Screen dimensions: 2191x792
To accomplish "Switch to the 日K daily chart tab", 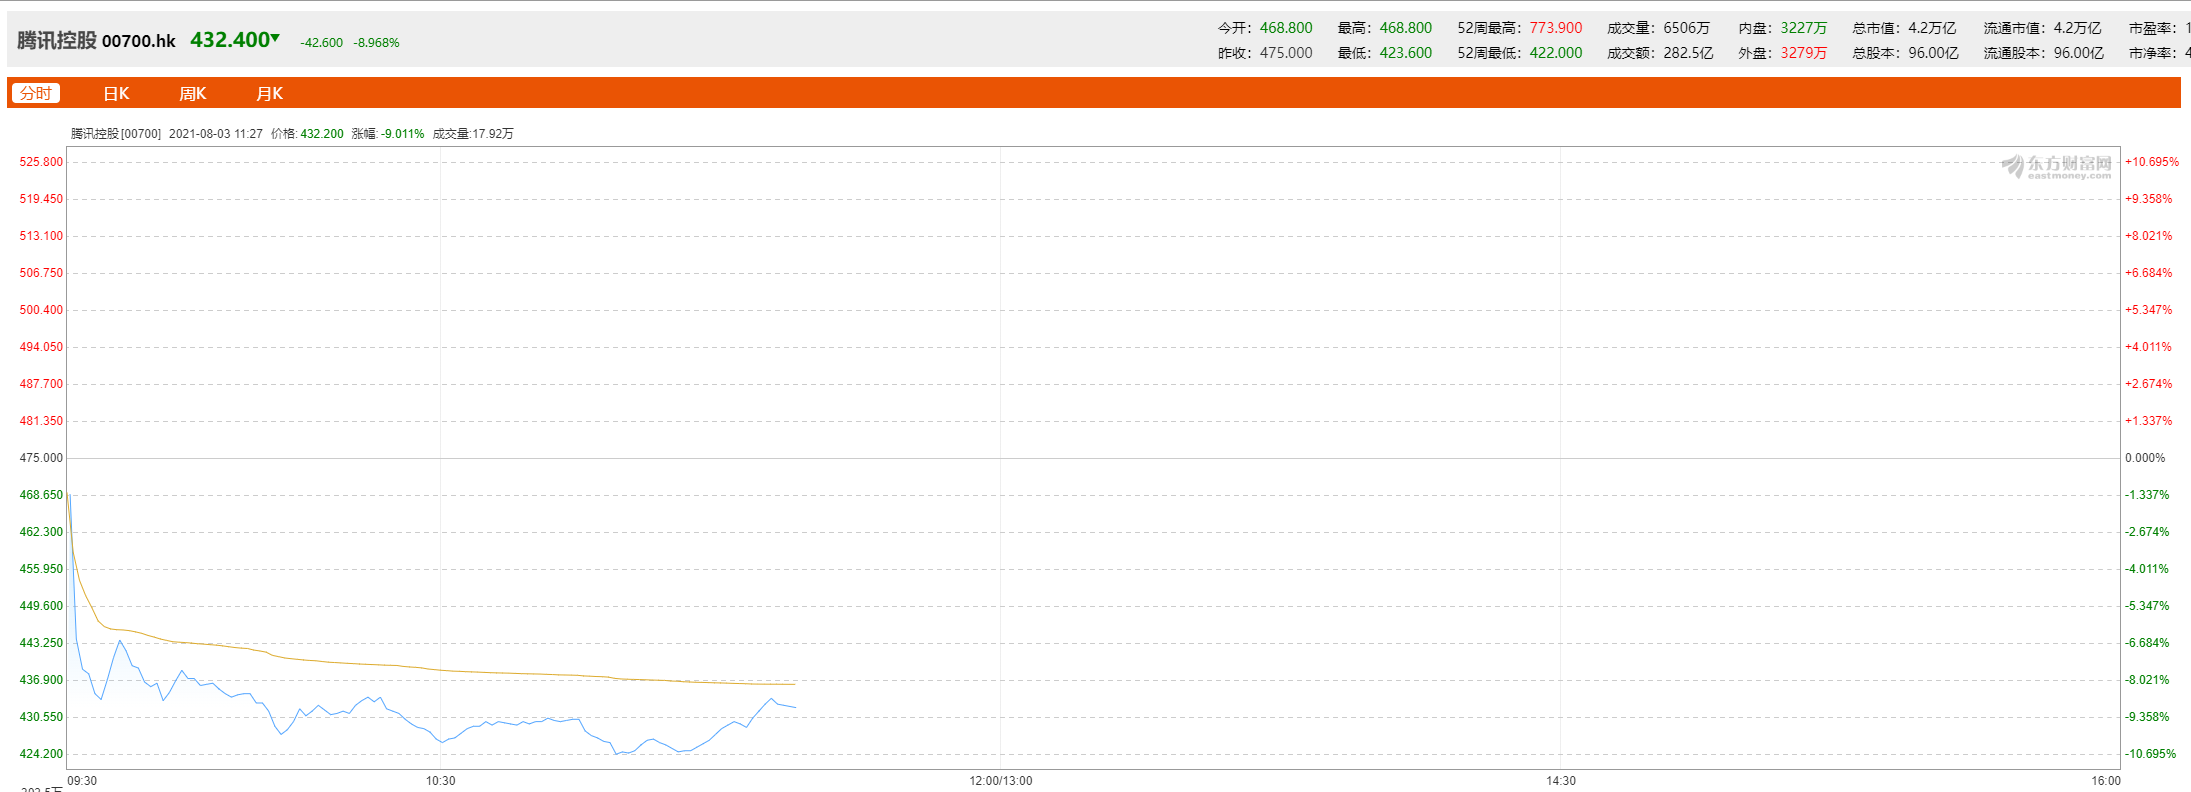I will tap(116, 93).
